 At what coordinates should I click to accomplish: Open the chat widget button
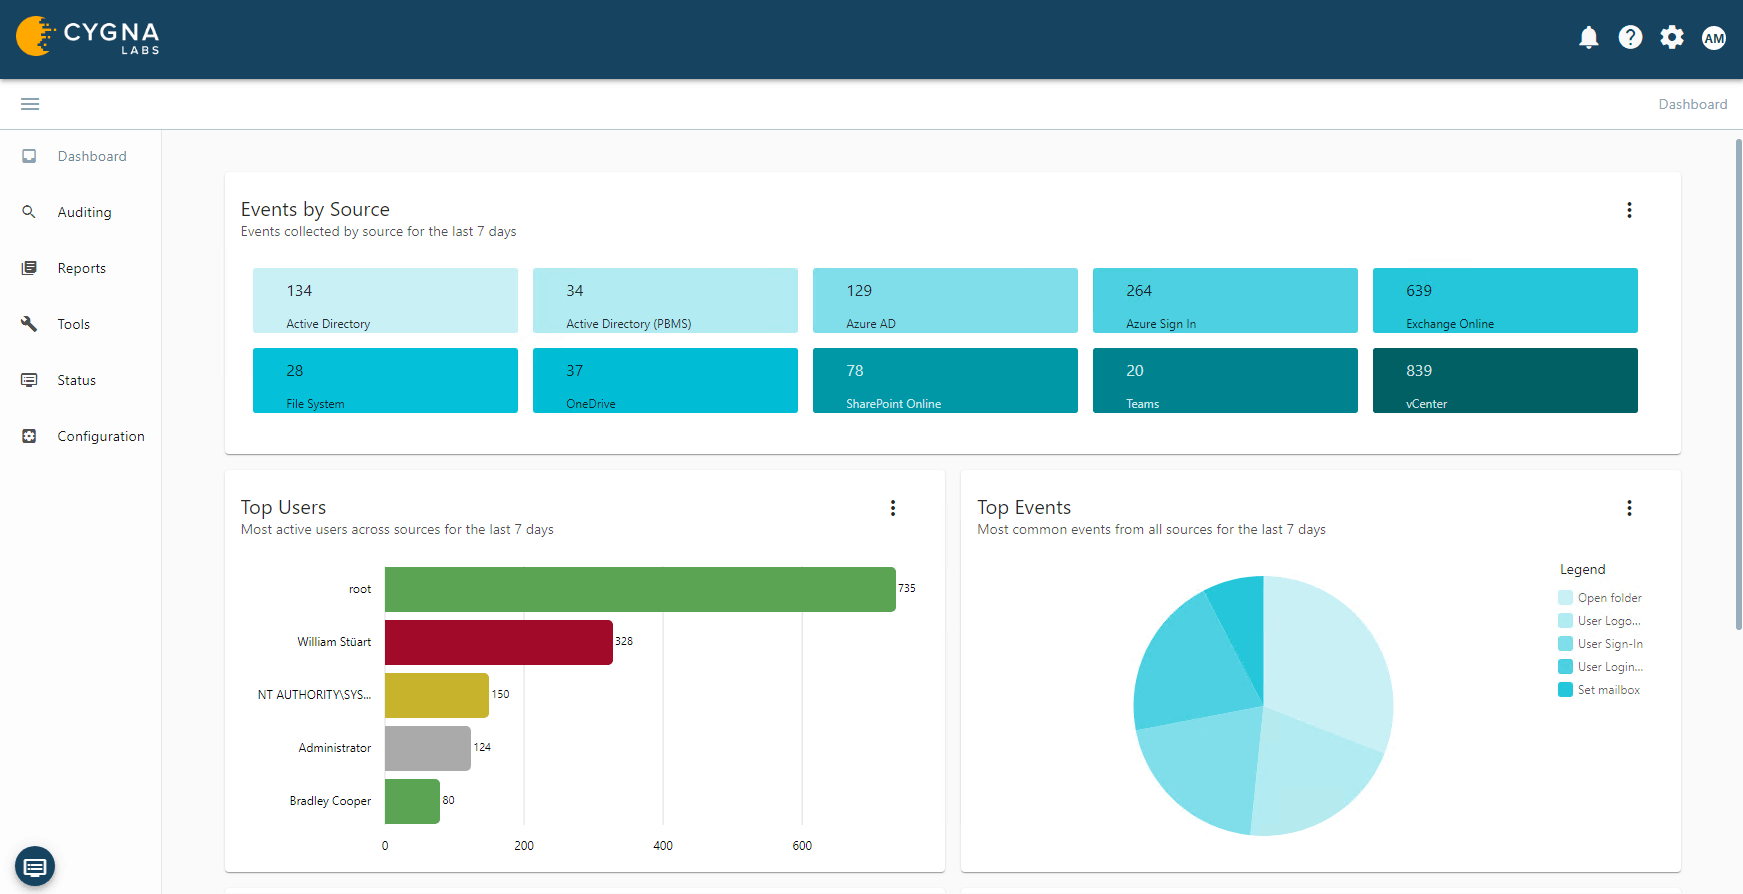point(35,866)
